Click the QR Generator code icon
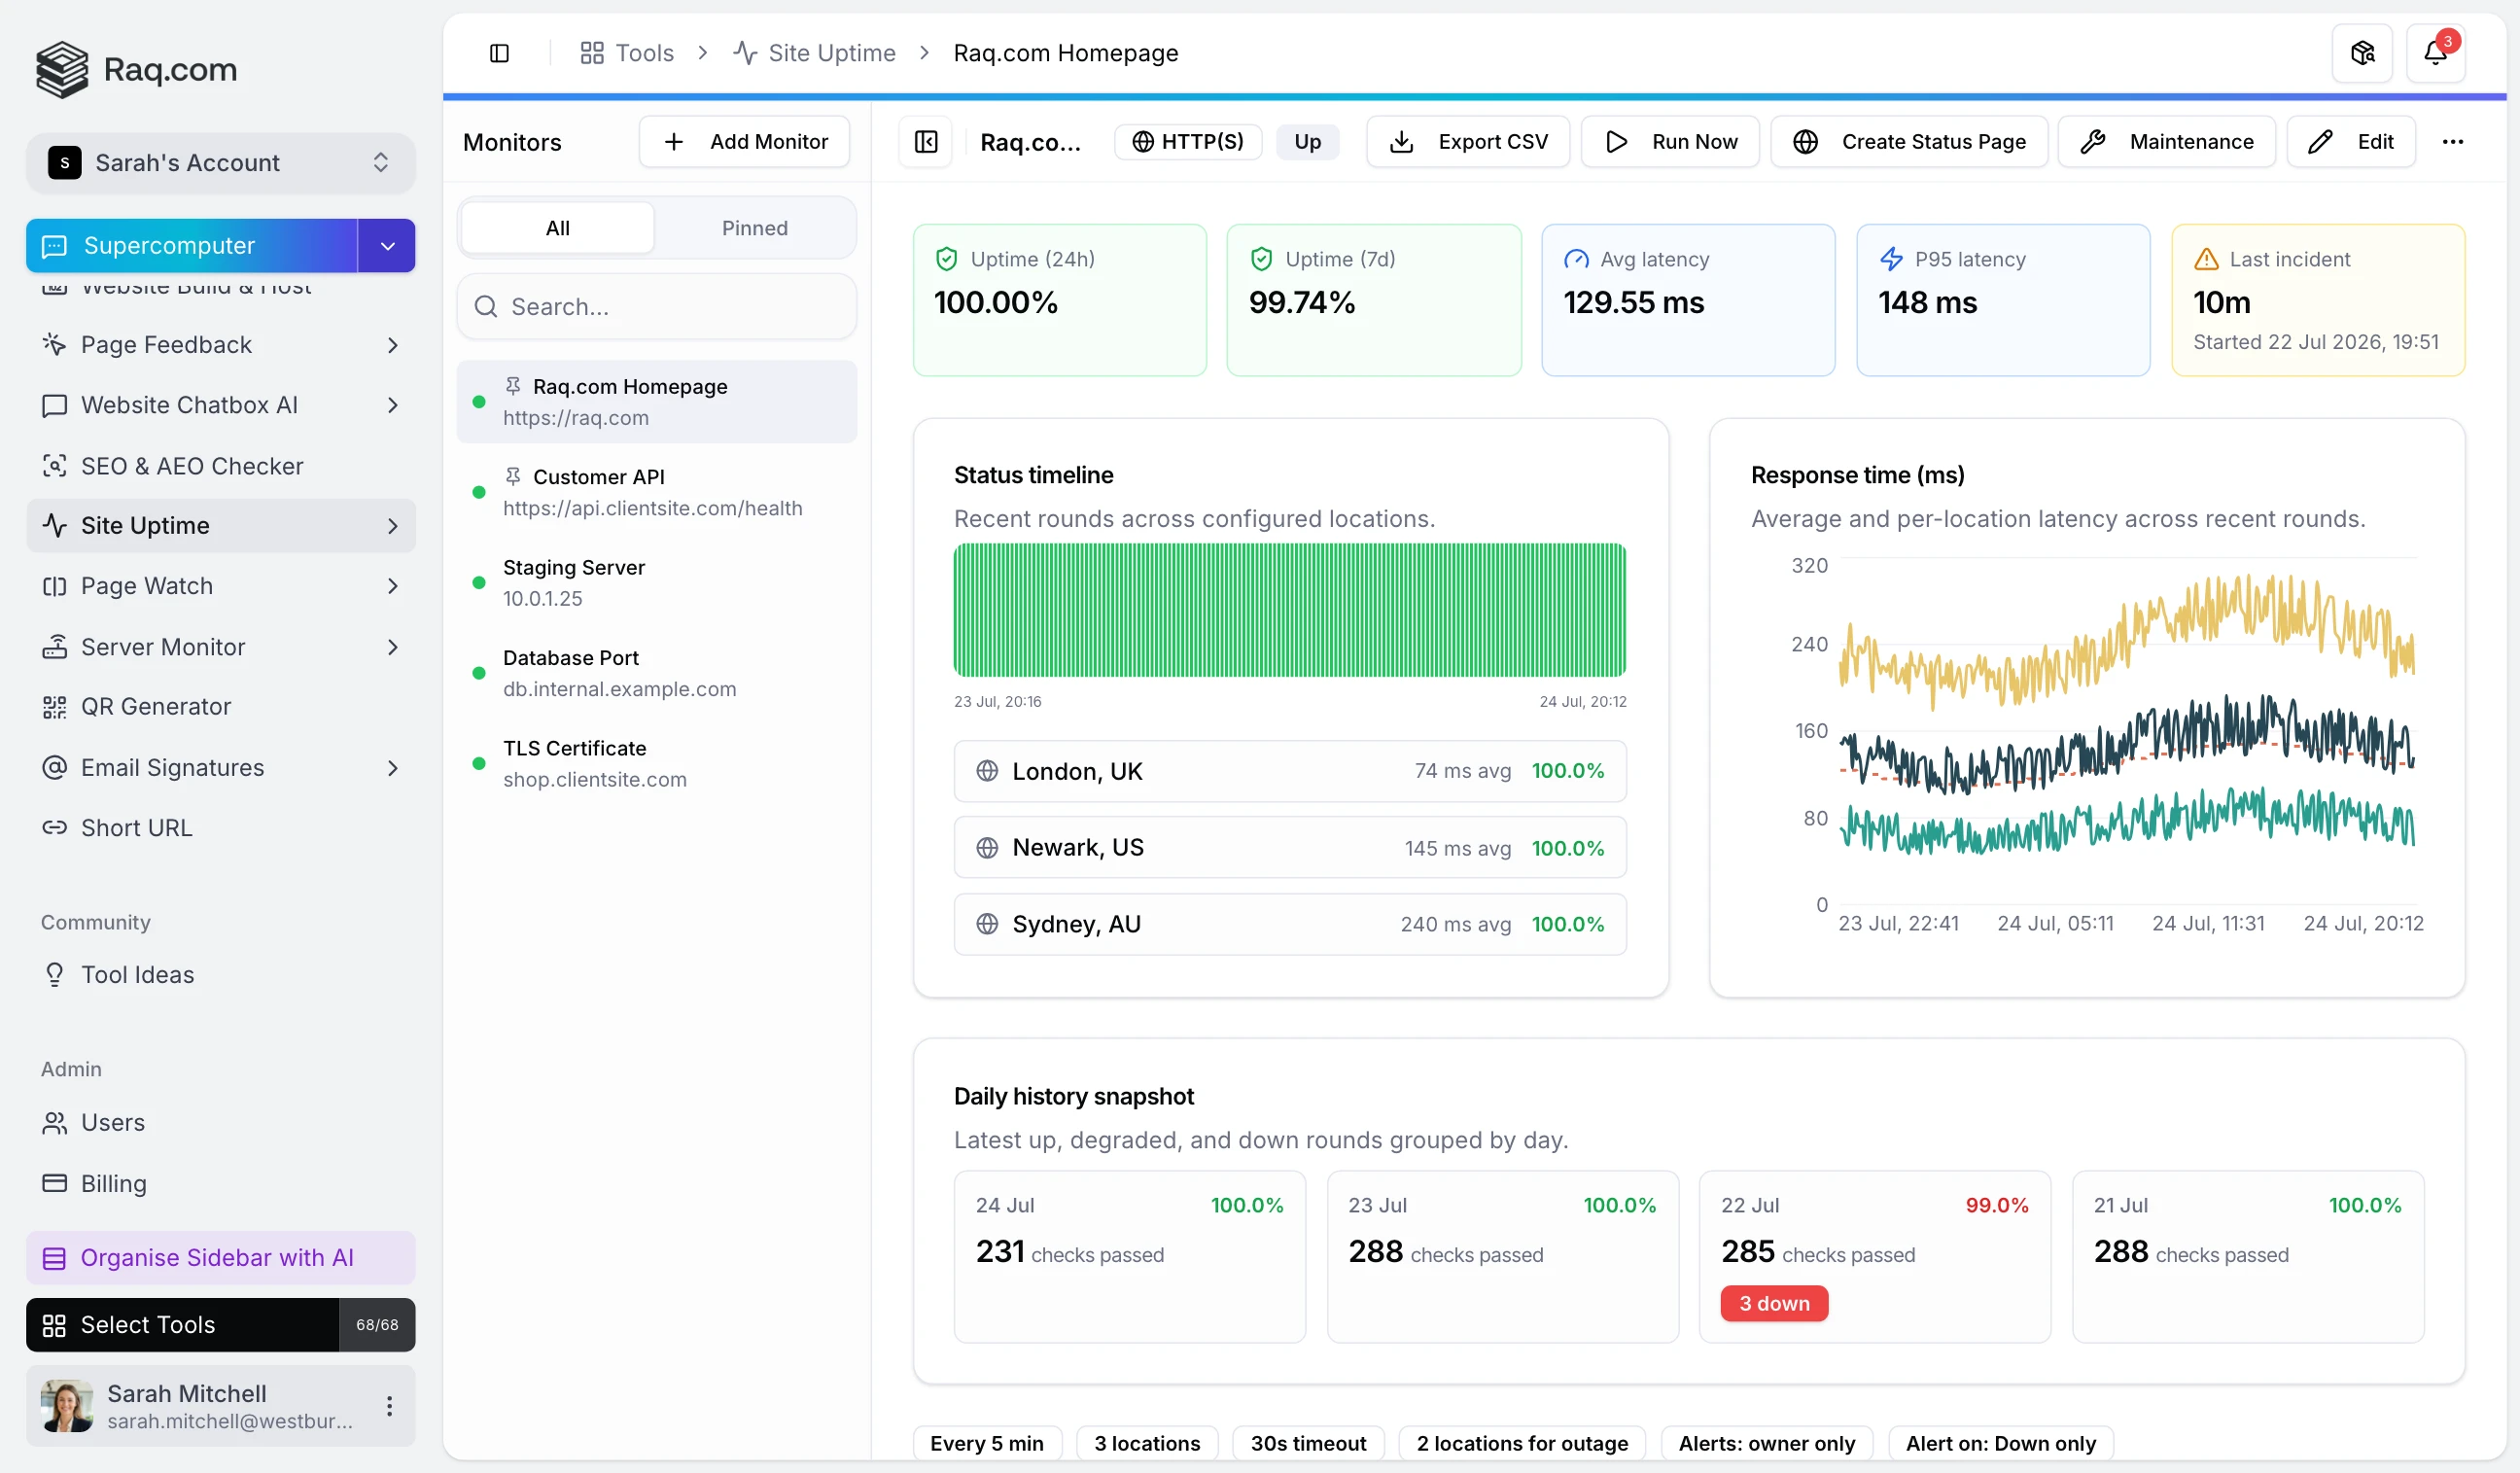2520x1473 pixels. (x=54, y=707)
